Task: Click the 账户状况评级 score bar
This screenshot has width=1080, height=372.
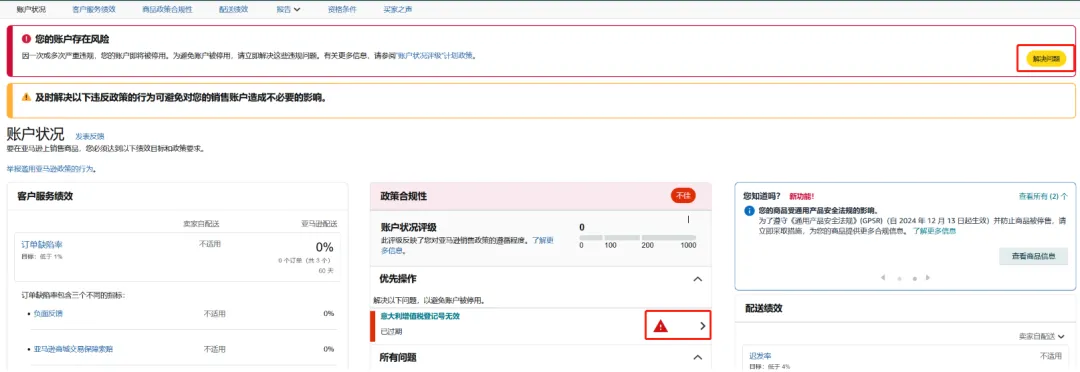Action: [x=638, y=237]
